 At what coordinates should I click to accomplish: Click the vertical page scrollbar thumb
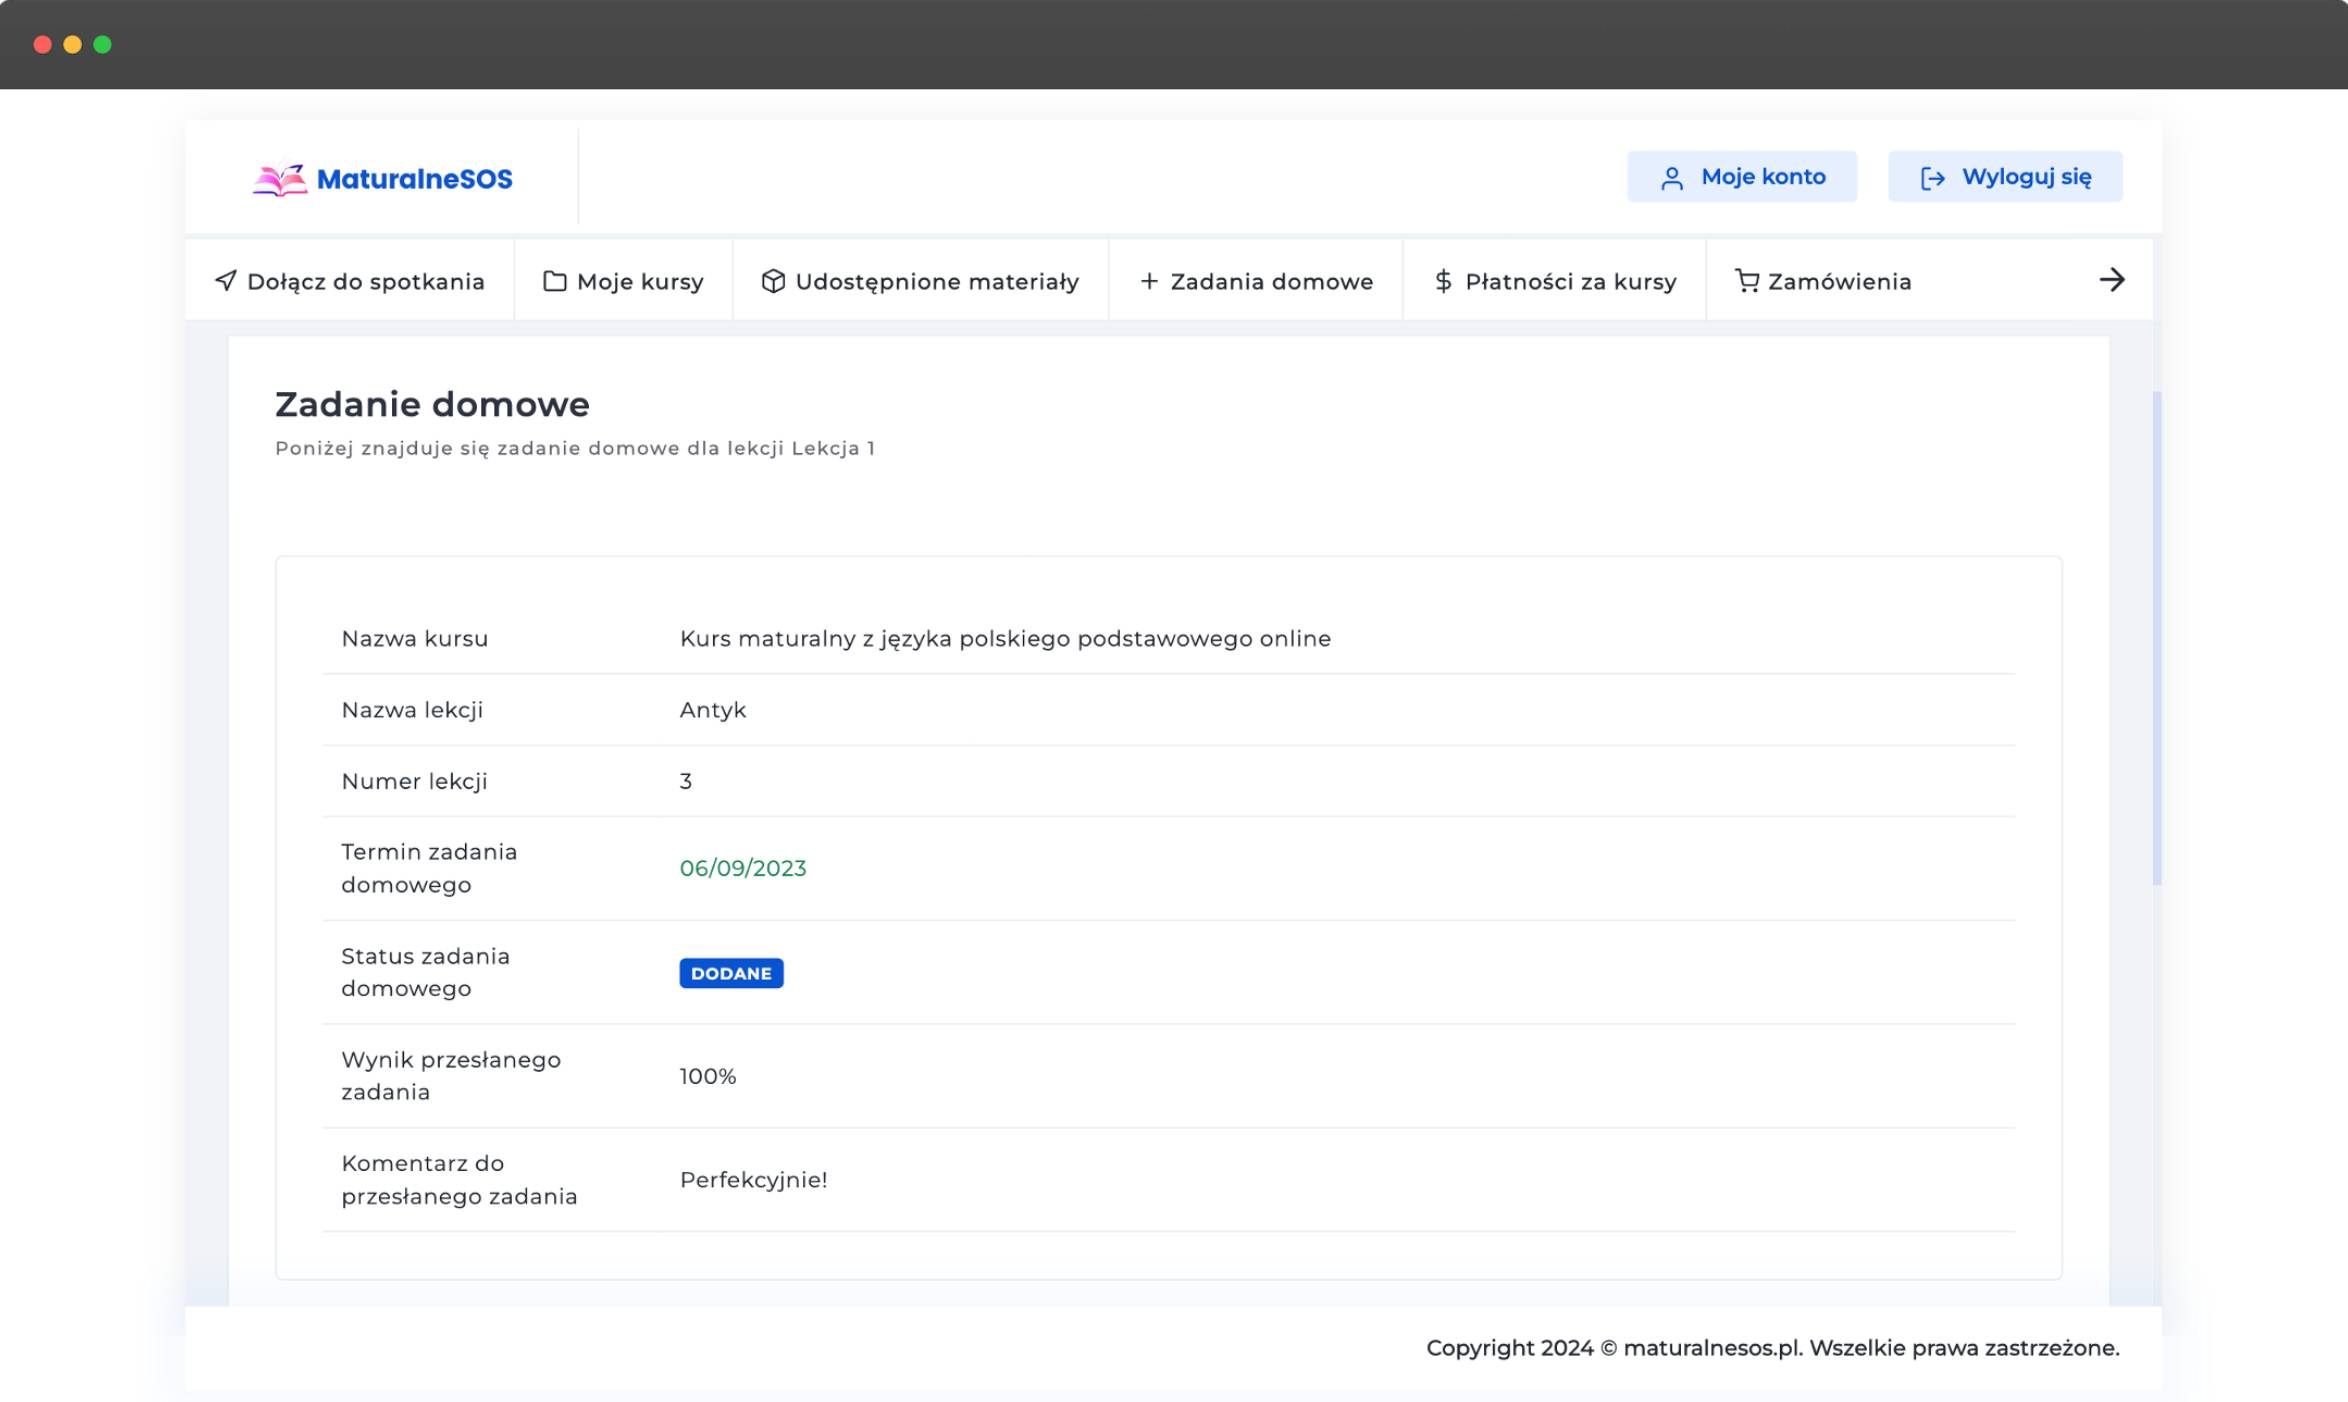point(2157,638)
